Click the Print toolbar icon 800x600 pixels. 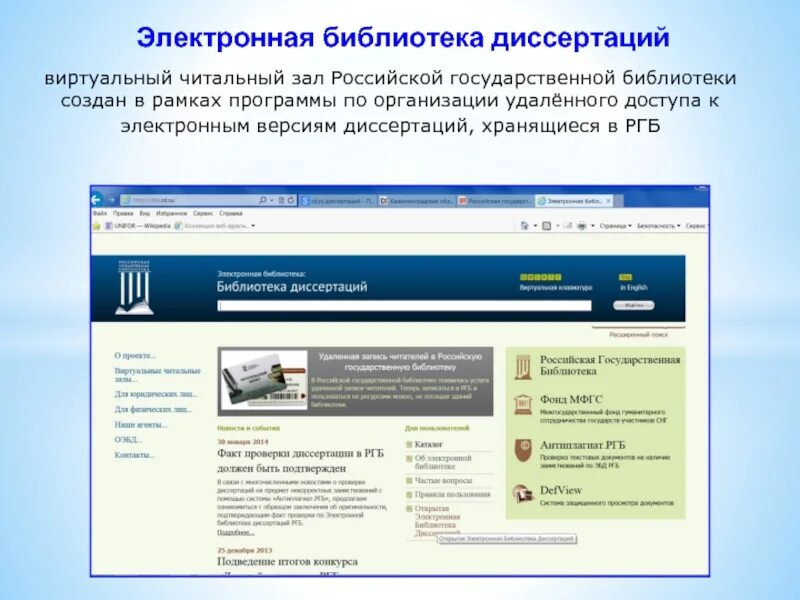(582, 226)
